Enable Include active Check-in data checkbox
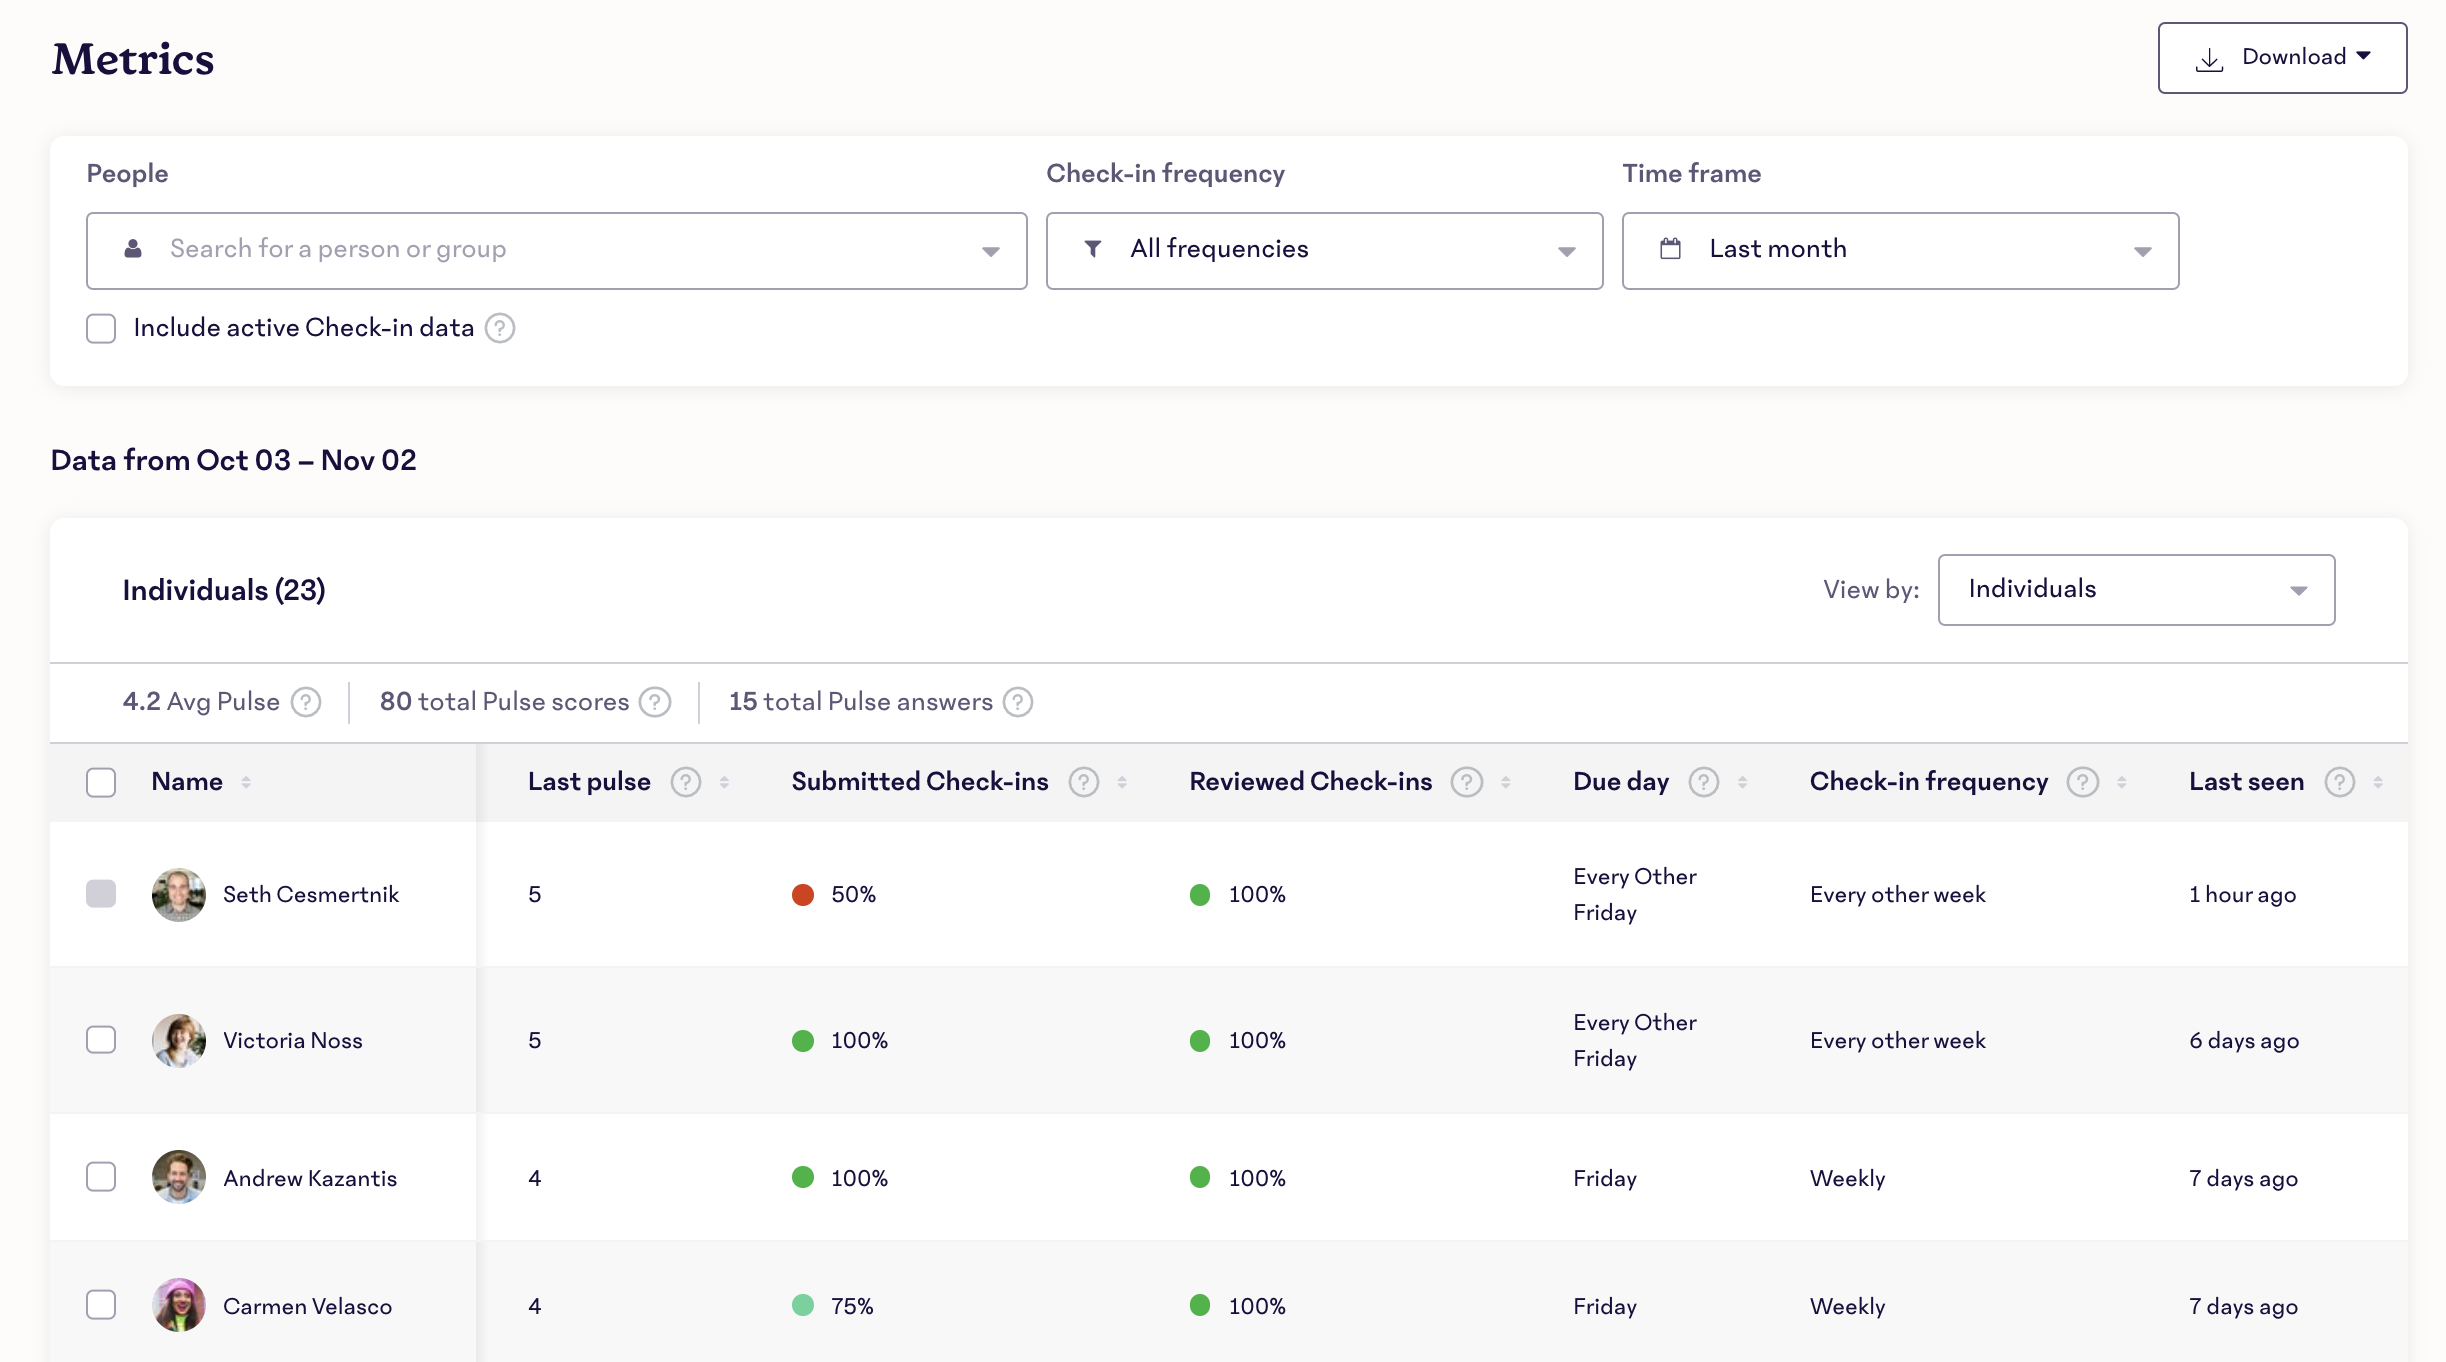Screen dimensions: 2446x1362 pos(101,328)
